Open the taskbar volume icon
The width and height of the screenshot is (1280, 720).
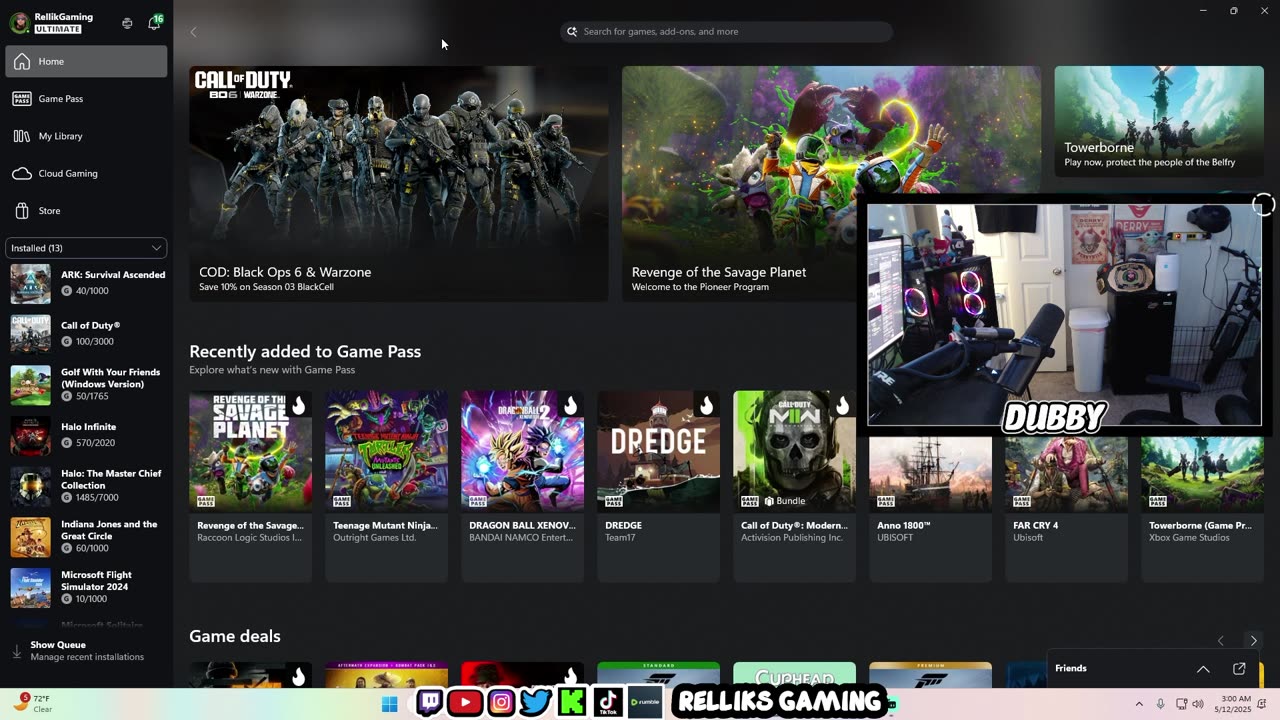click(1198, 704)
